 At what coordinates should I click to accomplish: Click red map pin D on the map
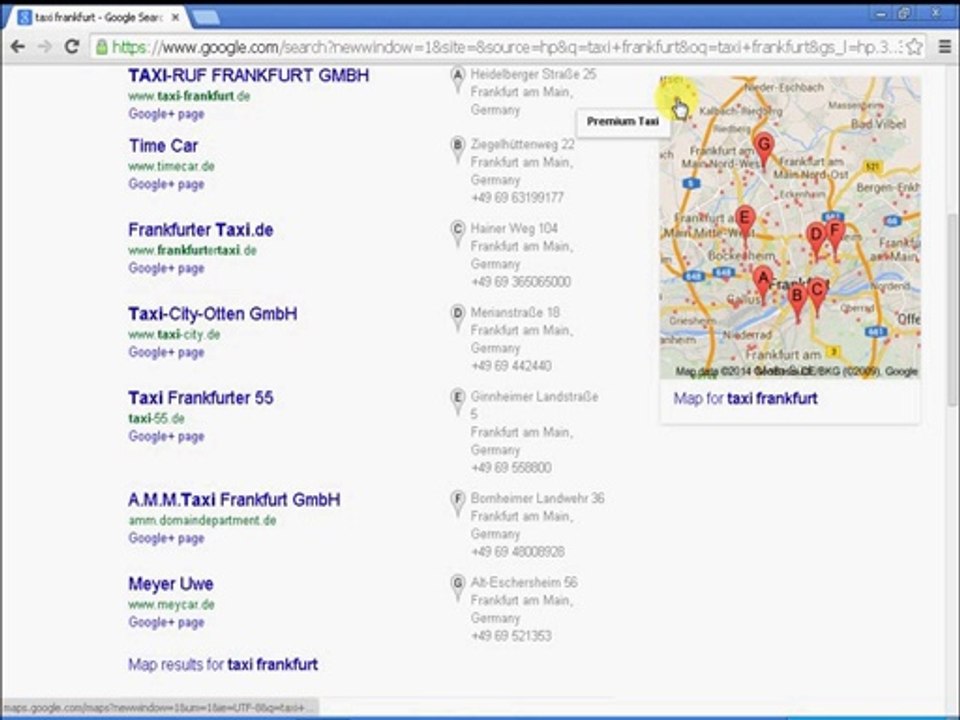816,239
